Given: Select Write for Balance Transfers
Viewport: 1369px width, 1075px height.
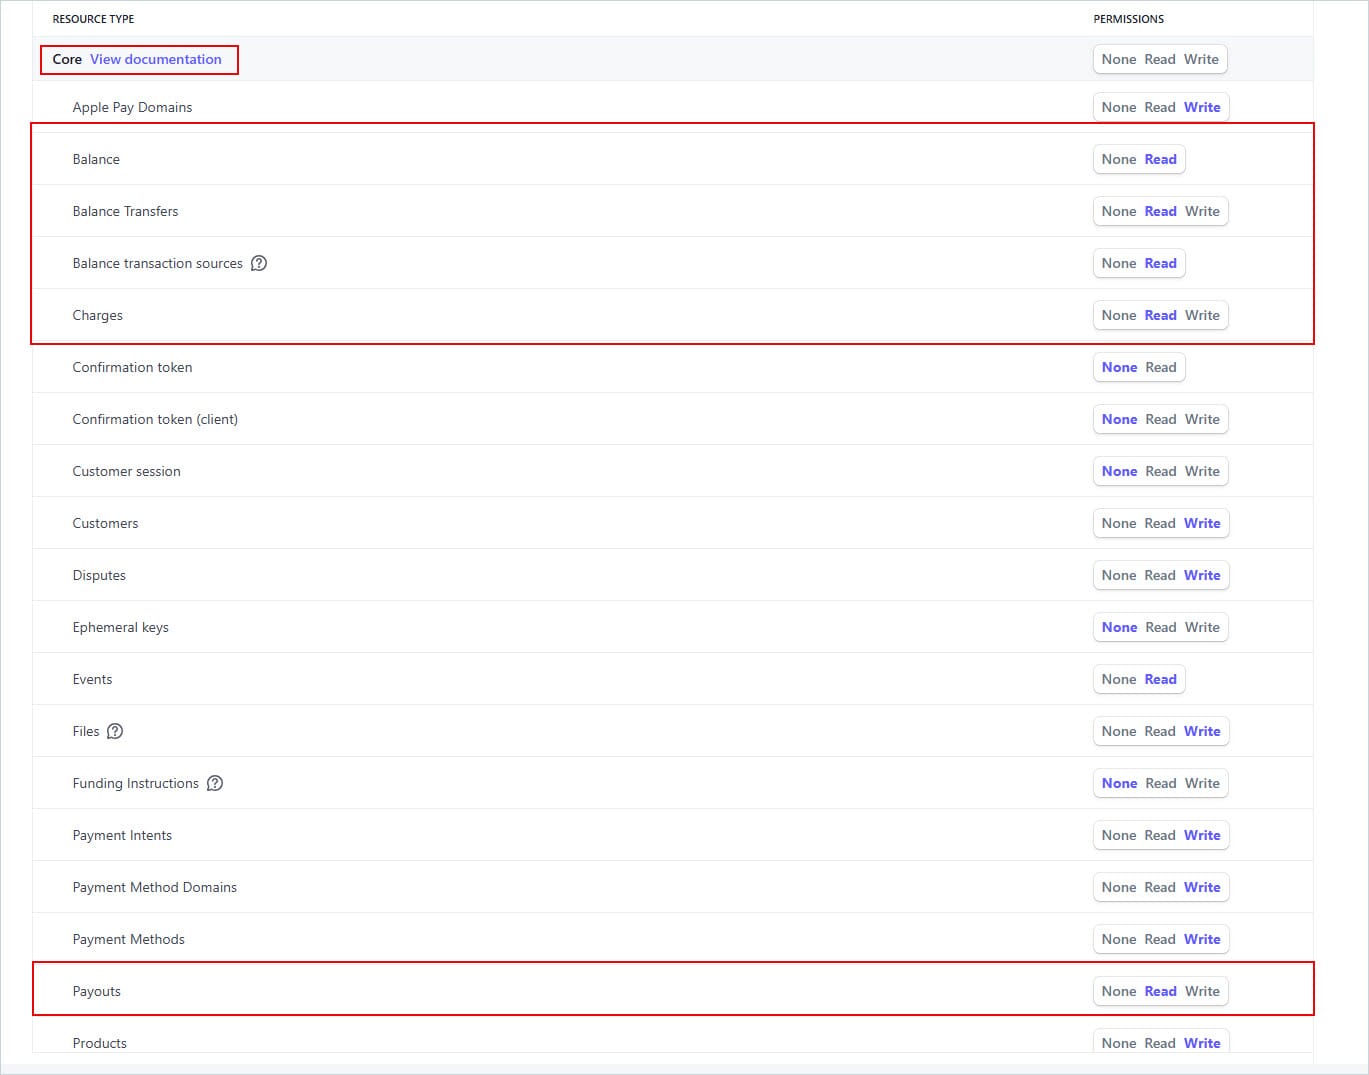Looking at the screenshot, I should (1202, 211).
